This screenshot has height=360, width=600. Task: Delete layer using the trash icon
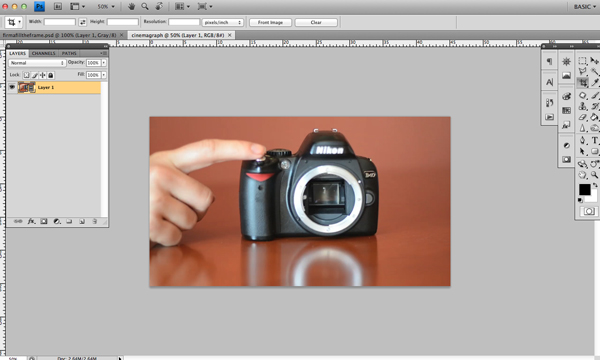click(x=94, y=221)
